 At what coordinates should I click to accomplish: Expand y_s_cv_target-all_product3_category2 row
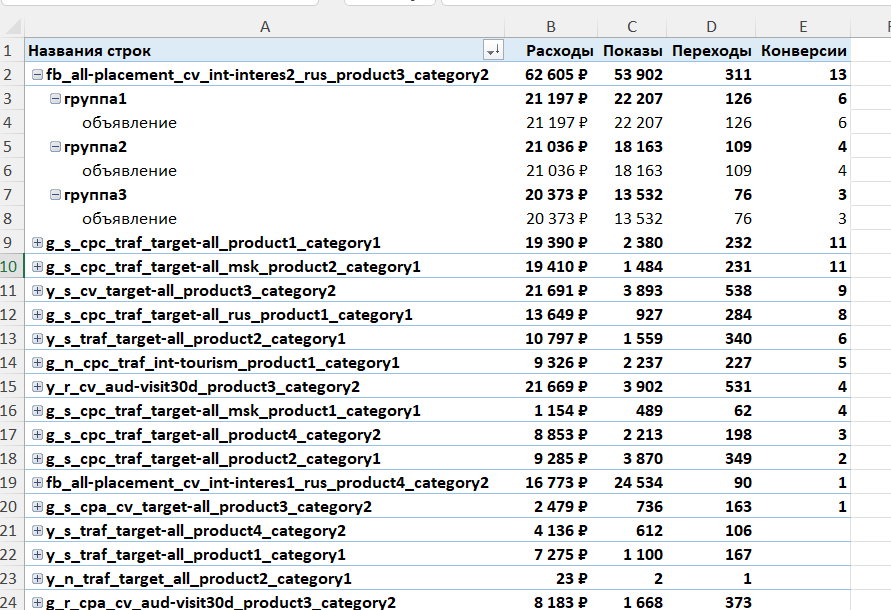pos(37,291)
